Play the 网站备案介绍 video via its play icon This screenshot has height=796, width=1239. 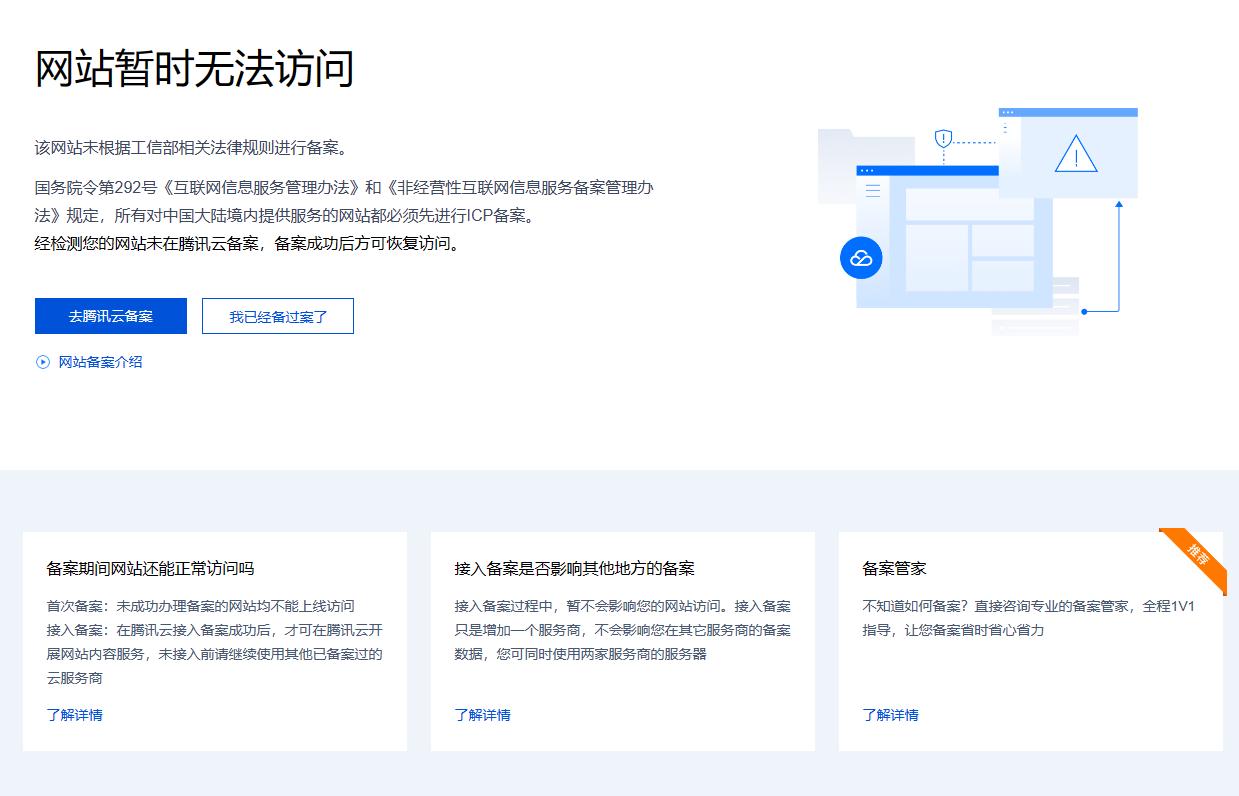tap(41, 361)
